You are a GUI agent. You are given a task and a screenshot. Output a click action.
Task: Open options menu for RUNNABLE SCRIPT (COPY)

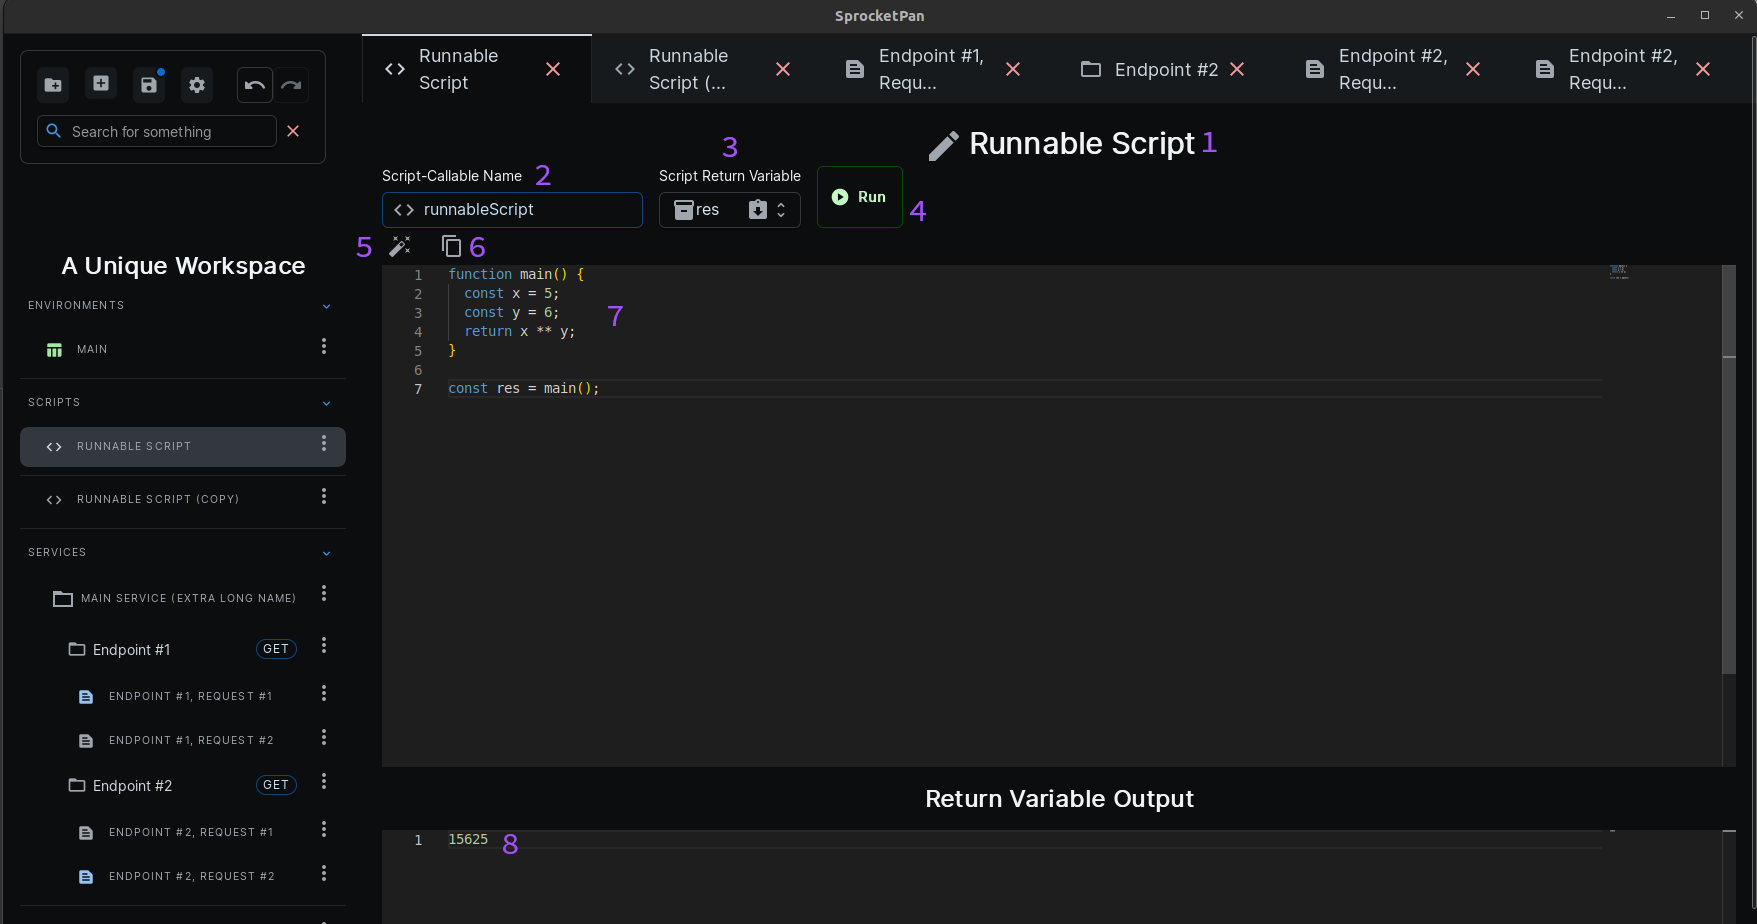click(x=324, y=496)
